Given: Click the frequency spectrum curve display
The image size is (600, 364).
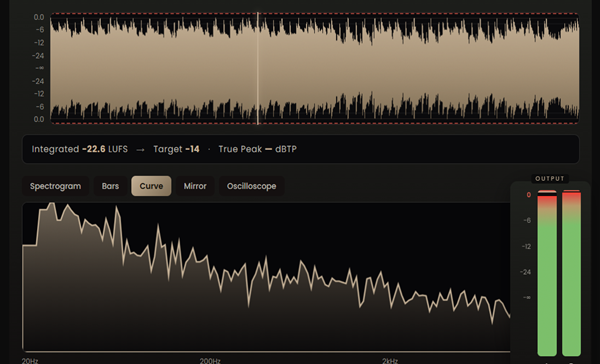Looking at the screenshot, I should 266,277.
